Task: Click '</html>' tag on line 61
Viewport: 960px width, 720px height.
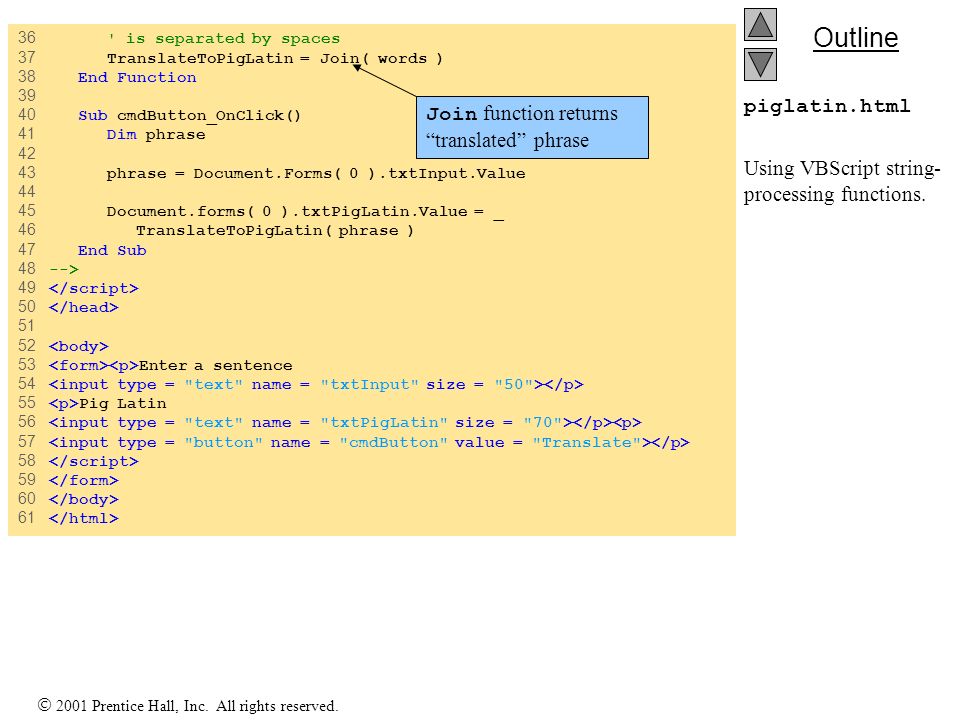Action: tap(84, 519)
